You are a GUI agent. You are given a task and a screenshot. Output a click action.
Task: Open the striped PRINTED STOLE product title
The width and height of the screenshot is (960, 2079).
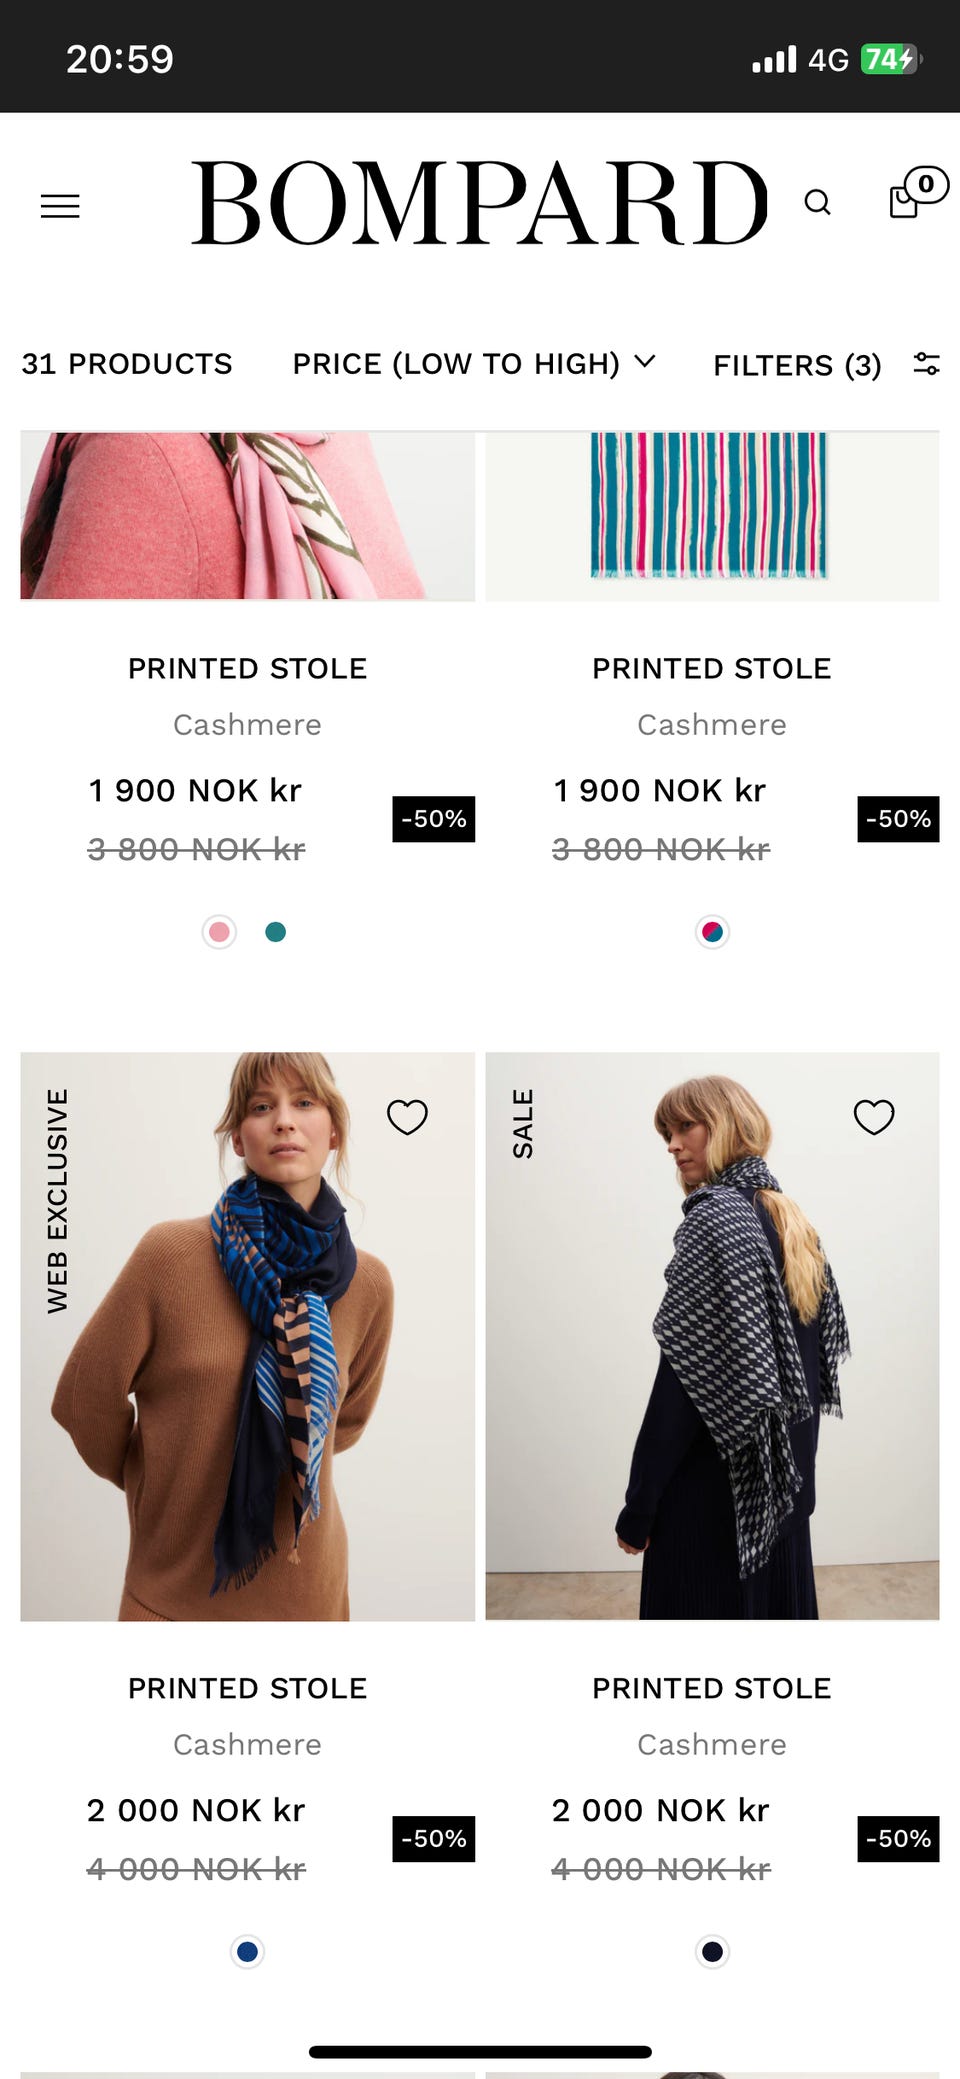pos(711,667)
